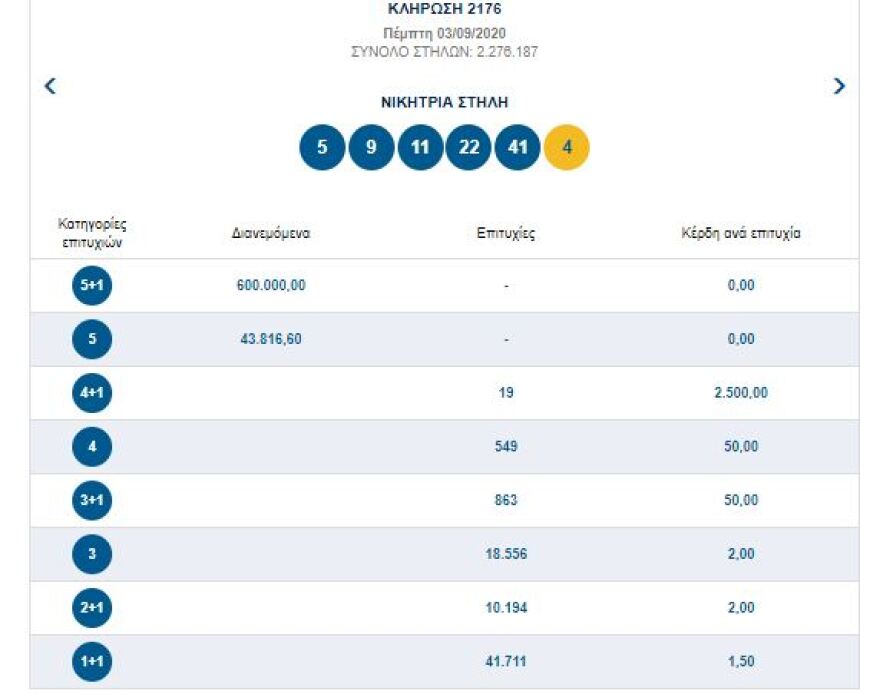Select winning number ball 41
Viewport: 880px width, 694px height.
(x=518, y=146)
